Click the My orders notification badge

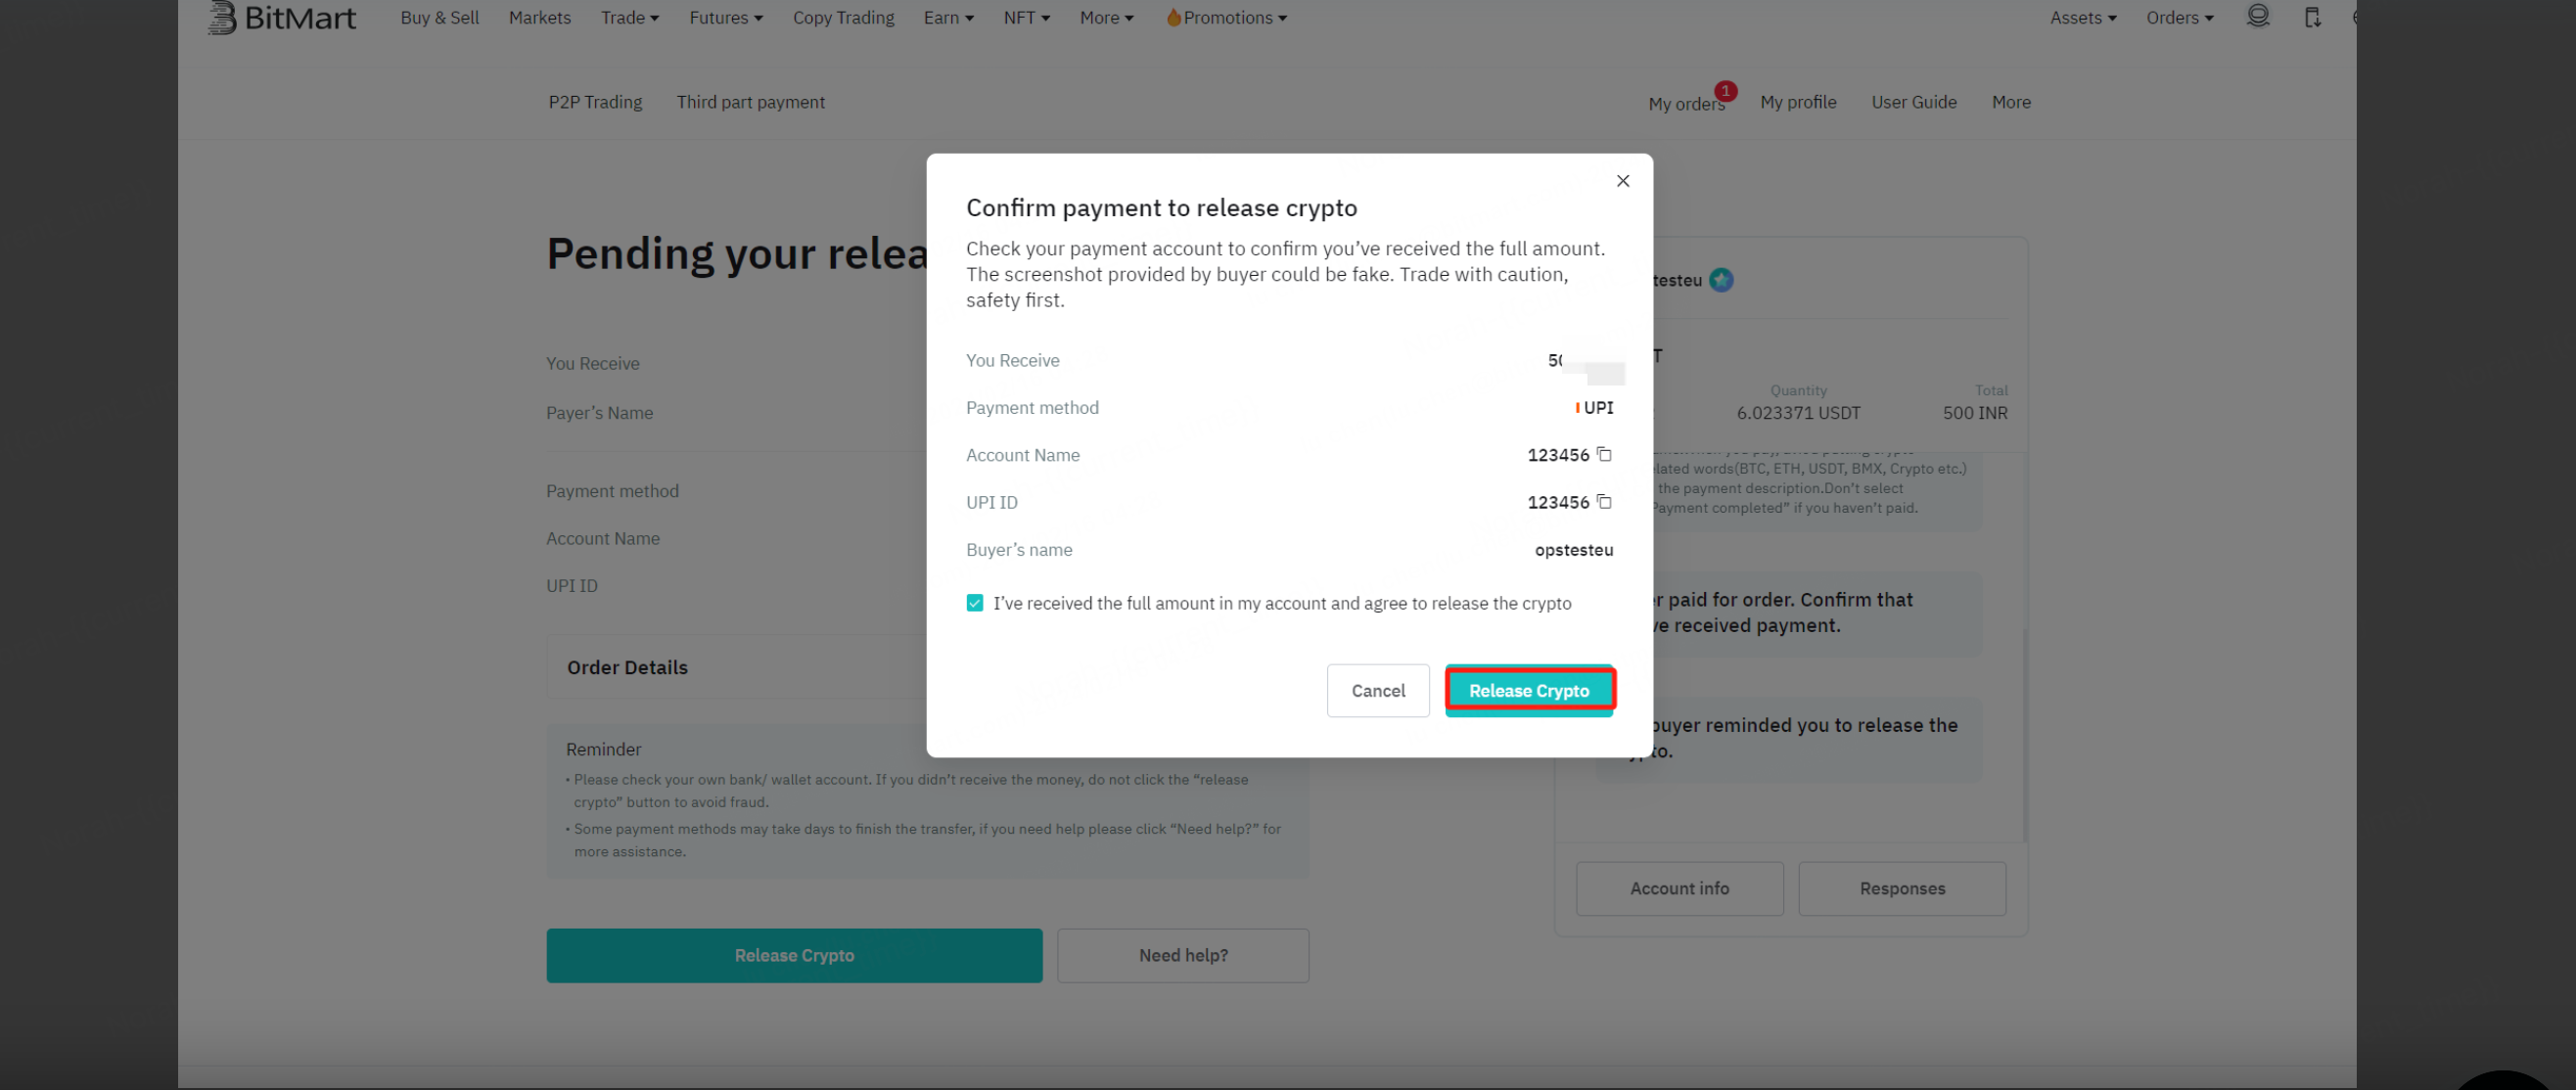point(1726,91)
